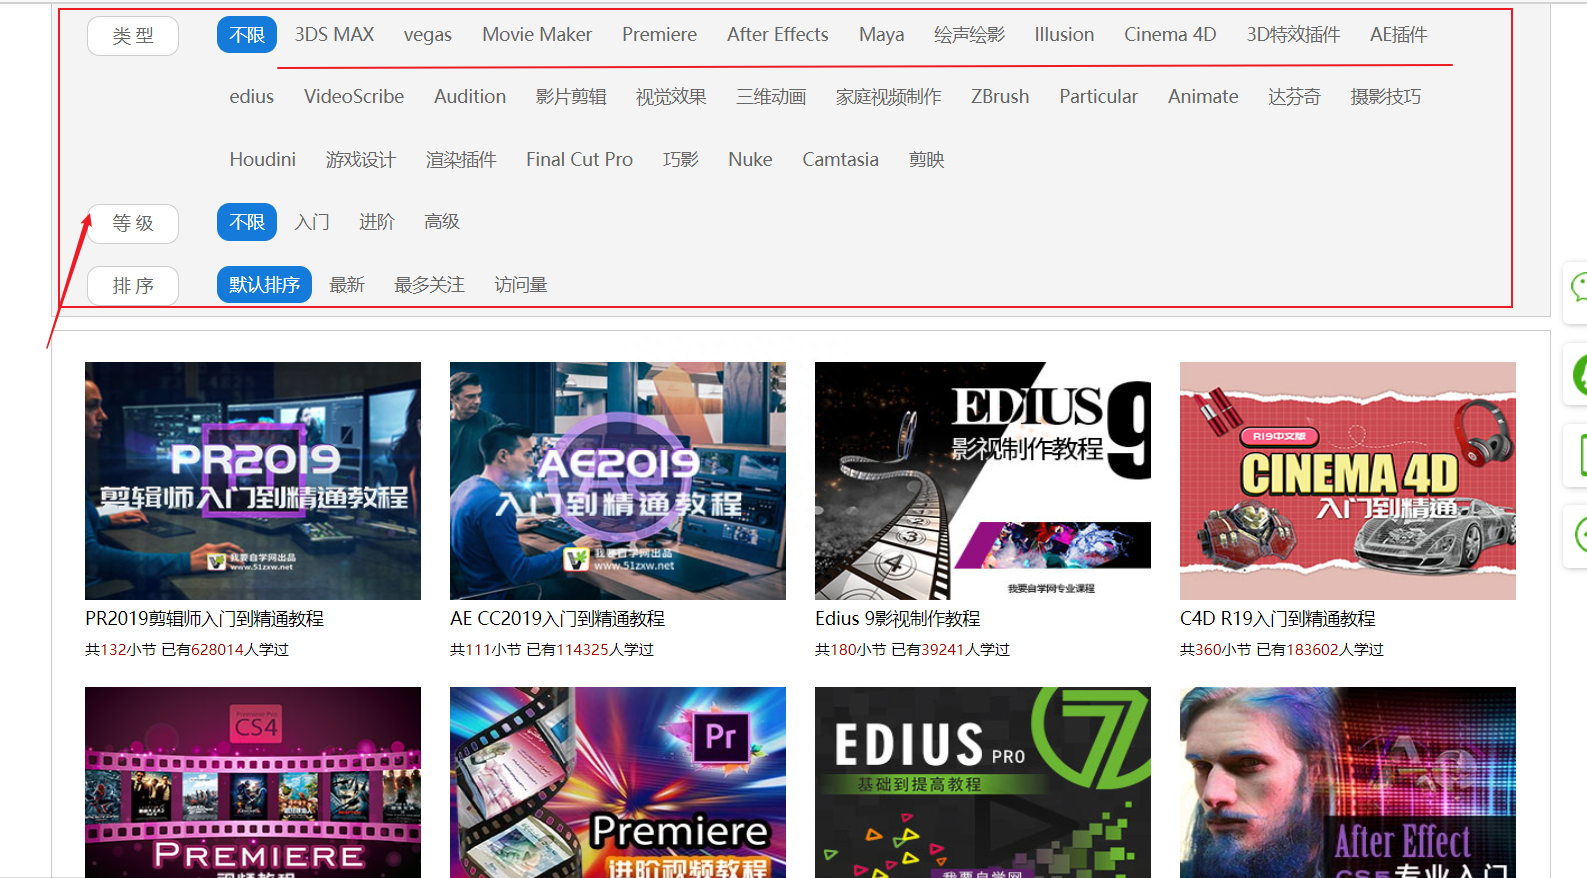Image resolution: width=1587 pixels, height=878 pixels.
Task: Sort courses by 最新
Action: (347, 285)
